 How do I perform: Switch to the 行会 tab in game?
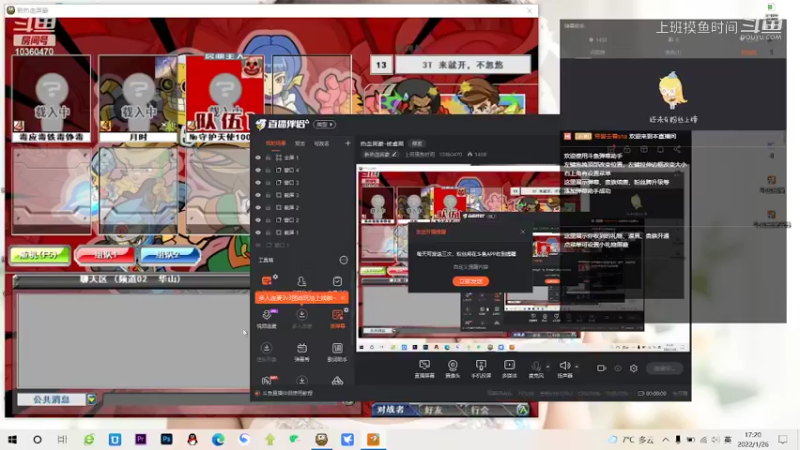coord(480,409)
